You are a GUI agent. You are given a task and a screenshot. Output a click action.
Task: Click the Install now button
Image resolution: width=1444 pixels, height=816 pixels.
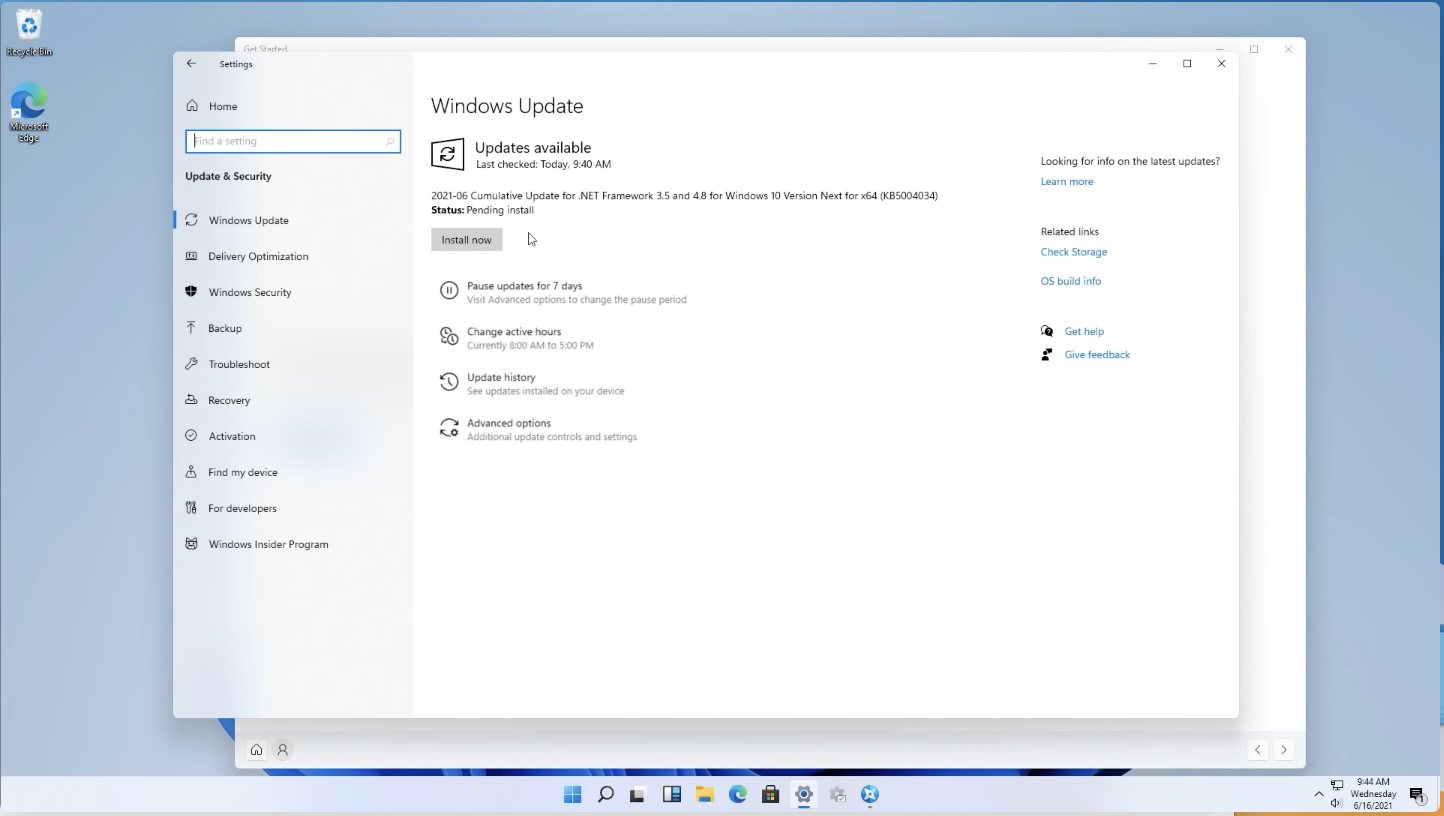pos(467,240)
